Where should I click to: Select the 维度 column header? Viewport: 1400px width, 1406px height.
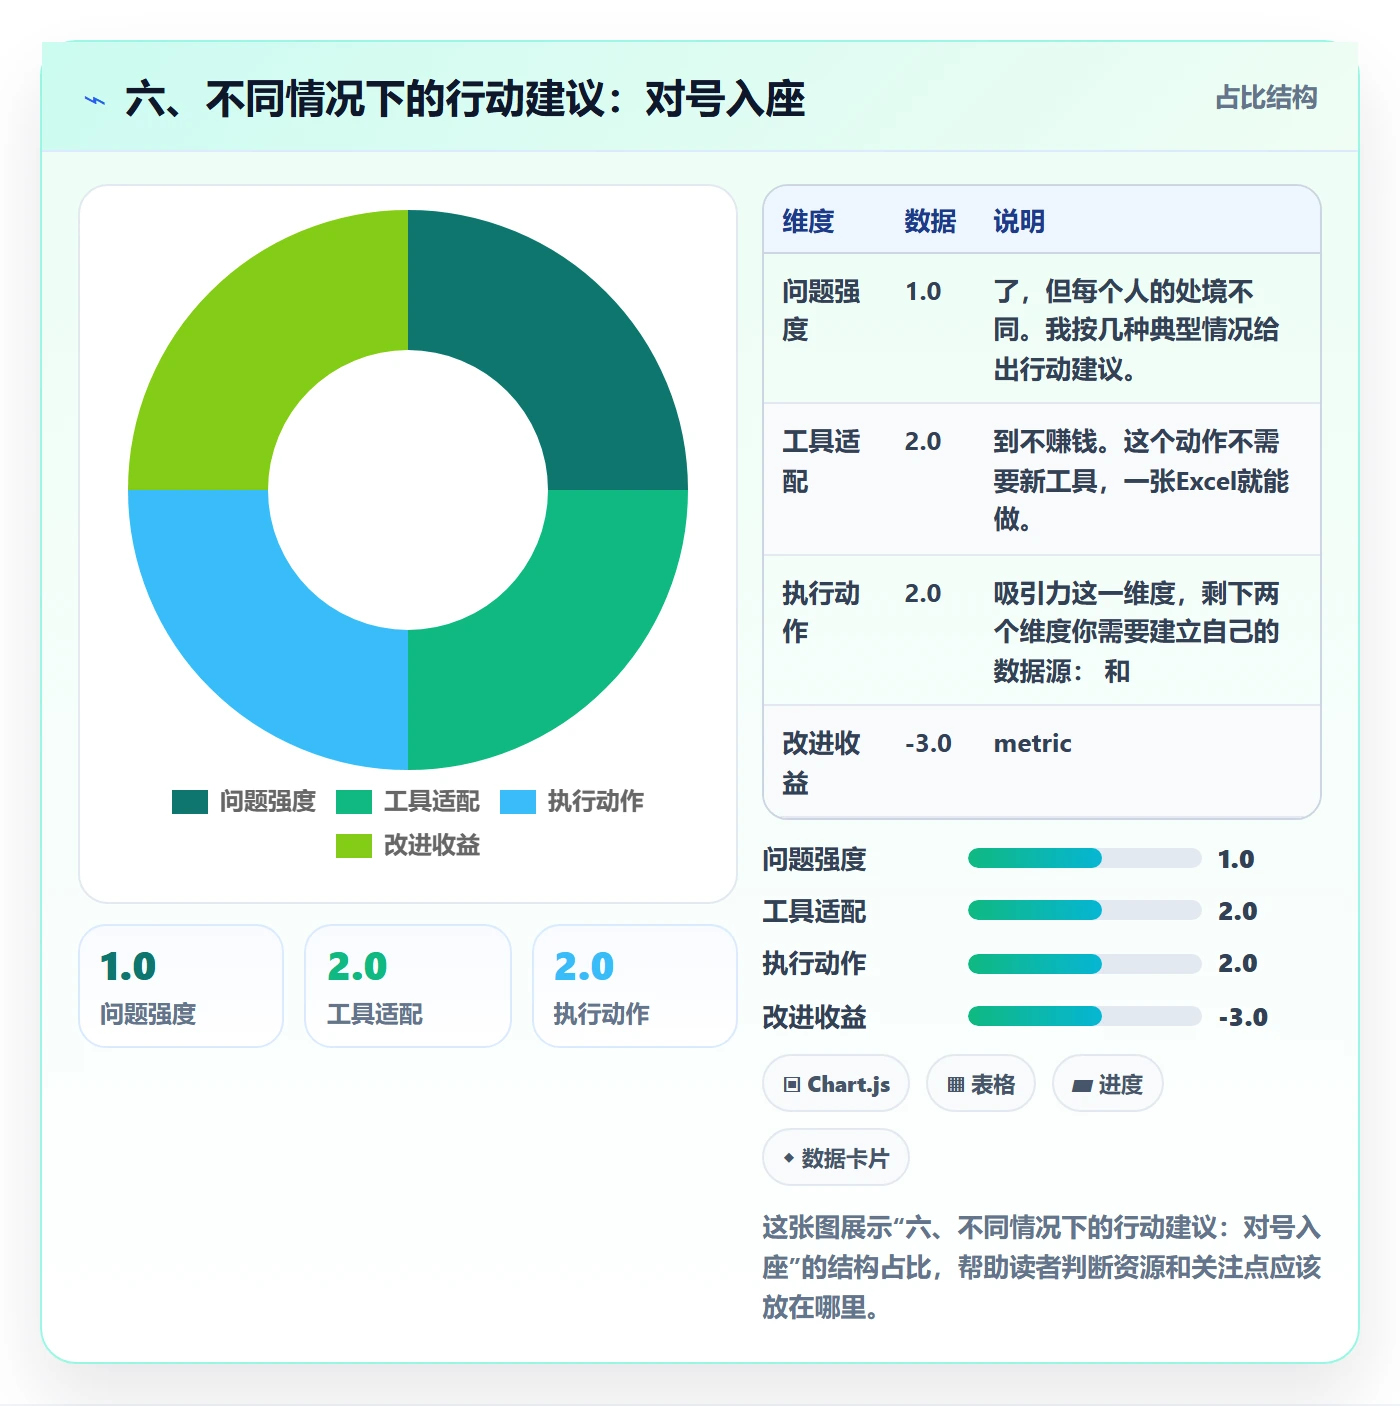[x=808, y=221]
